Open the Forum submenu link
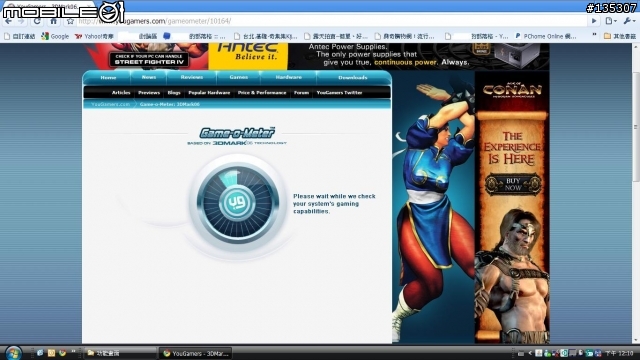This screenshot has height=360, width=640. [301, 93]
